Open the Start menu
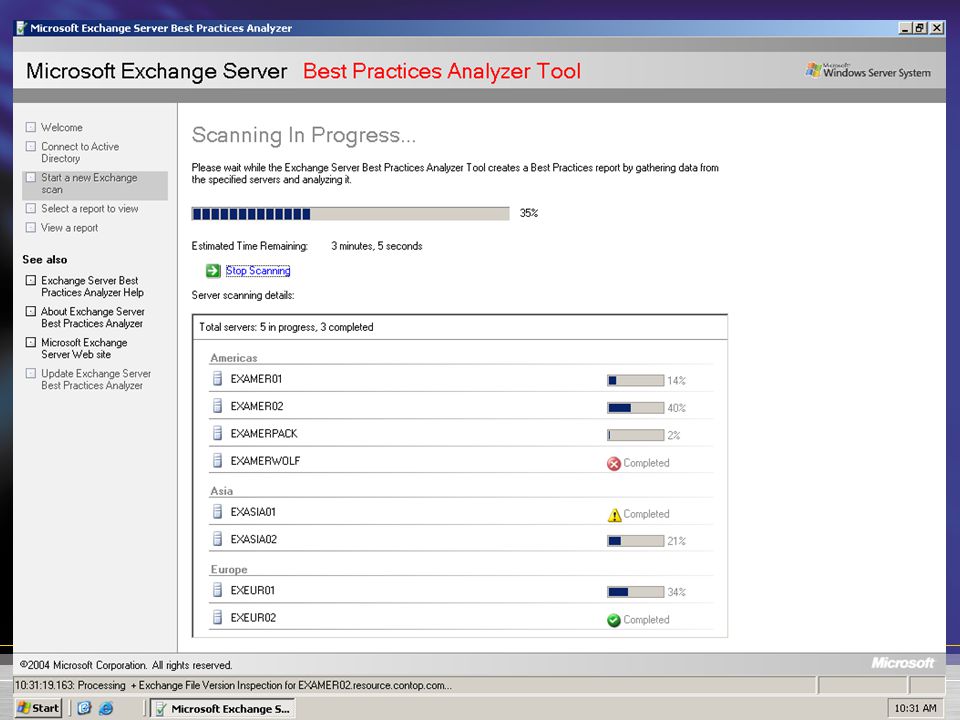960x720 pixels. pyautogui.click(x=38, y=708)
